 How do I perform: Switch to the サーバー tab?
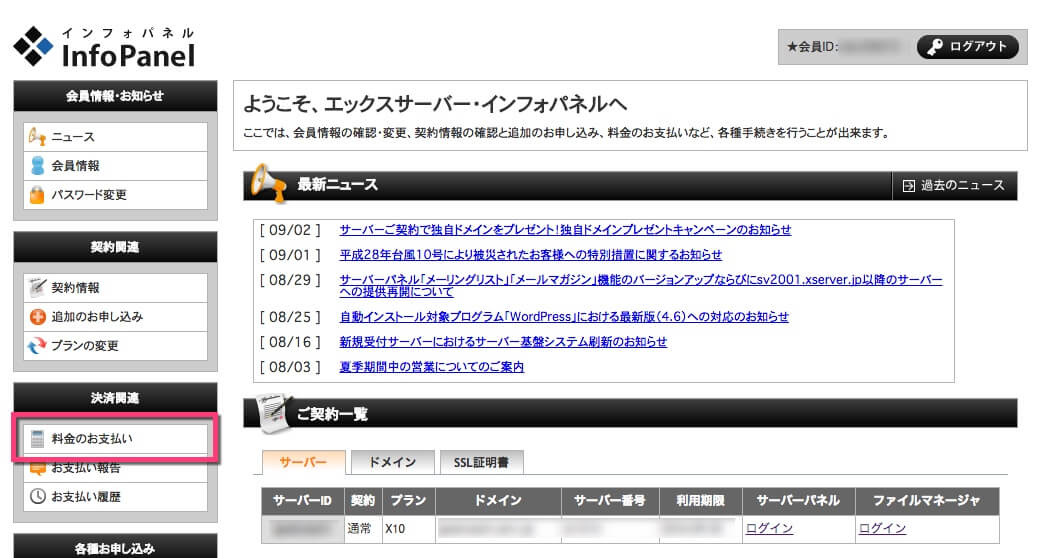(x=303, y=462)
